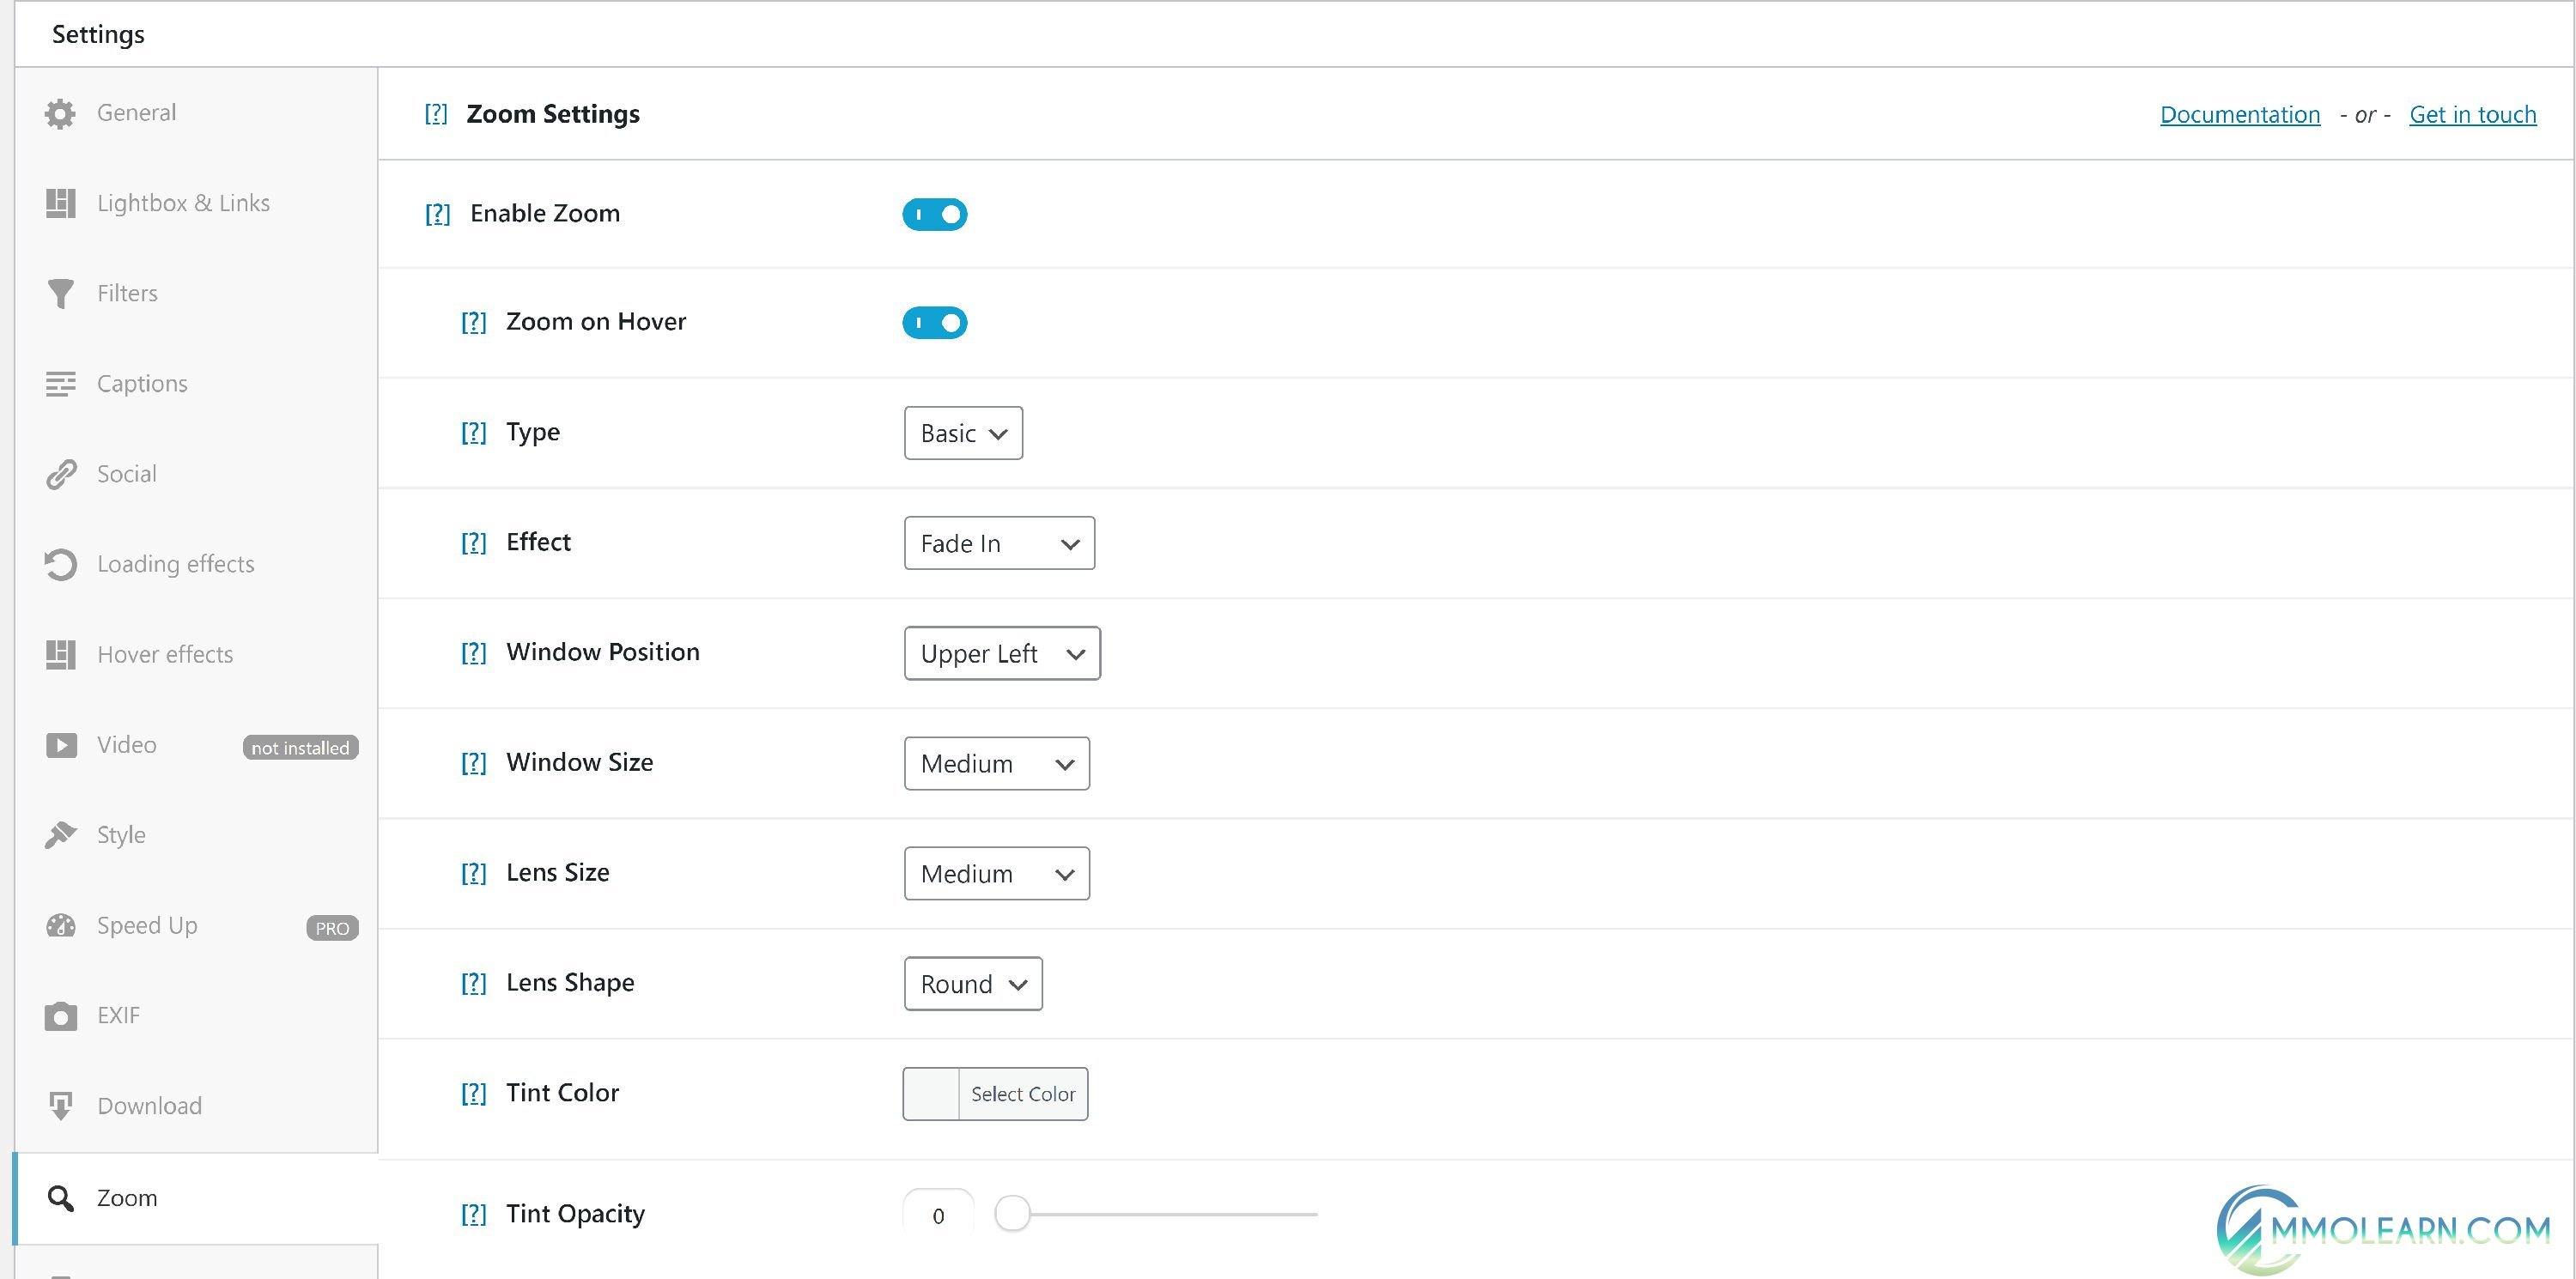Screen dimensions: 2576x1279
Task: Click the Lightbox & Links grid icon
Action: click(x=60, y=203)
